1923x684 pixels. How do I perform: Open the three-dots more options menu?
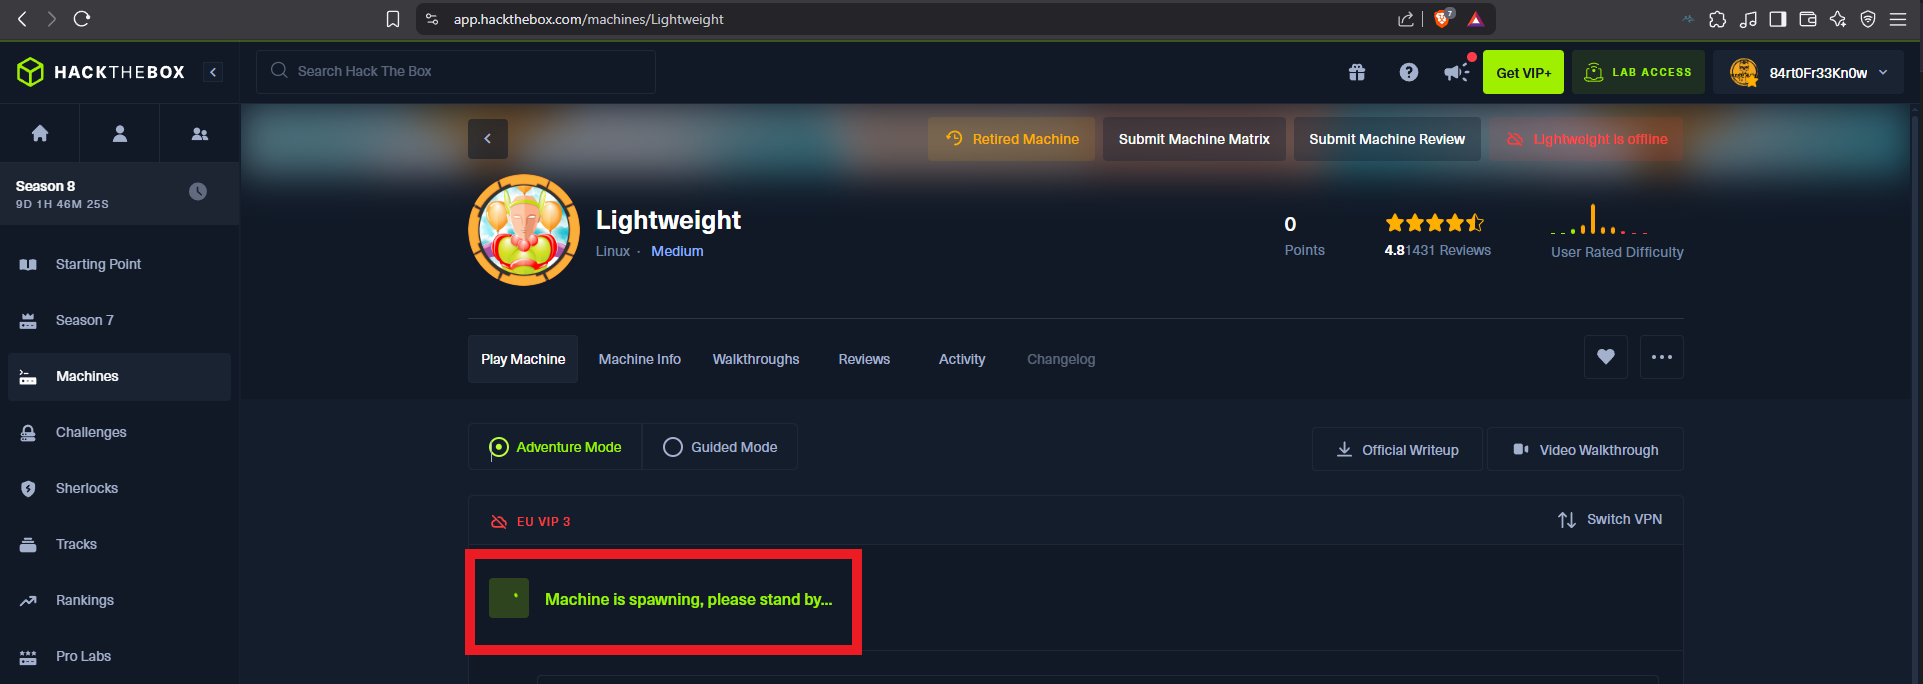[x=1662, y=357]
